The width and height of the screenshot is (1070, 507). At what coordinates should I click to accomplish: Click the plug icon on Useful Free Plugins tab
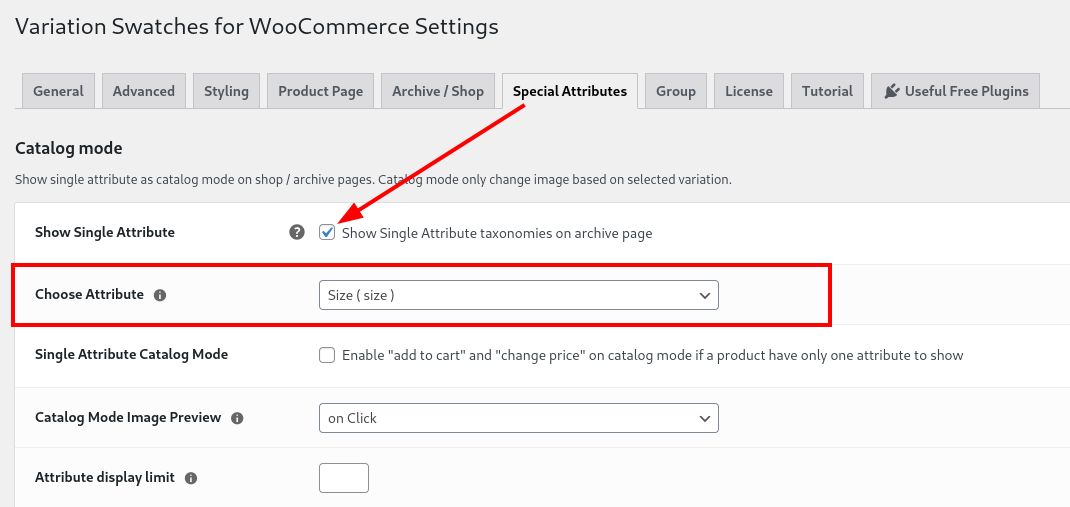tap(891, 91)
